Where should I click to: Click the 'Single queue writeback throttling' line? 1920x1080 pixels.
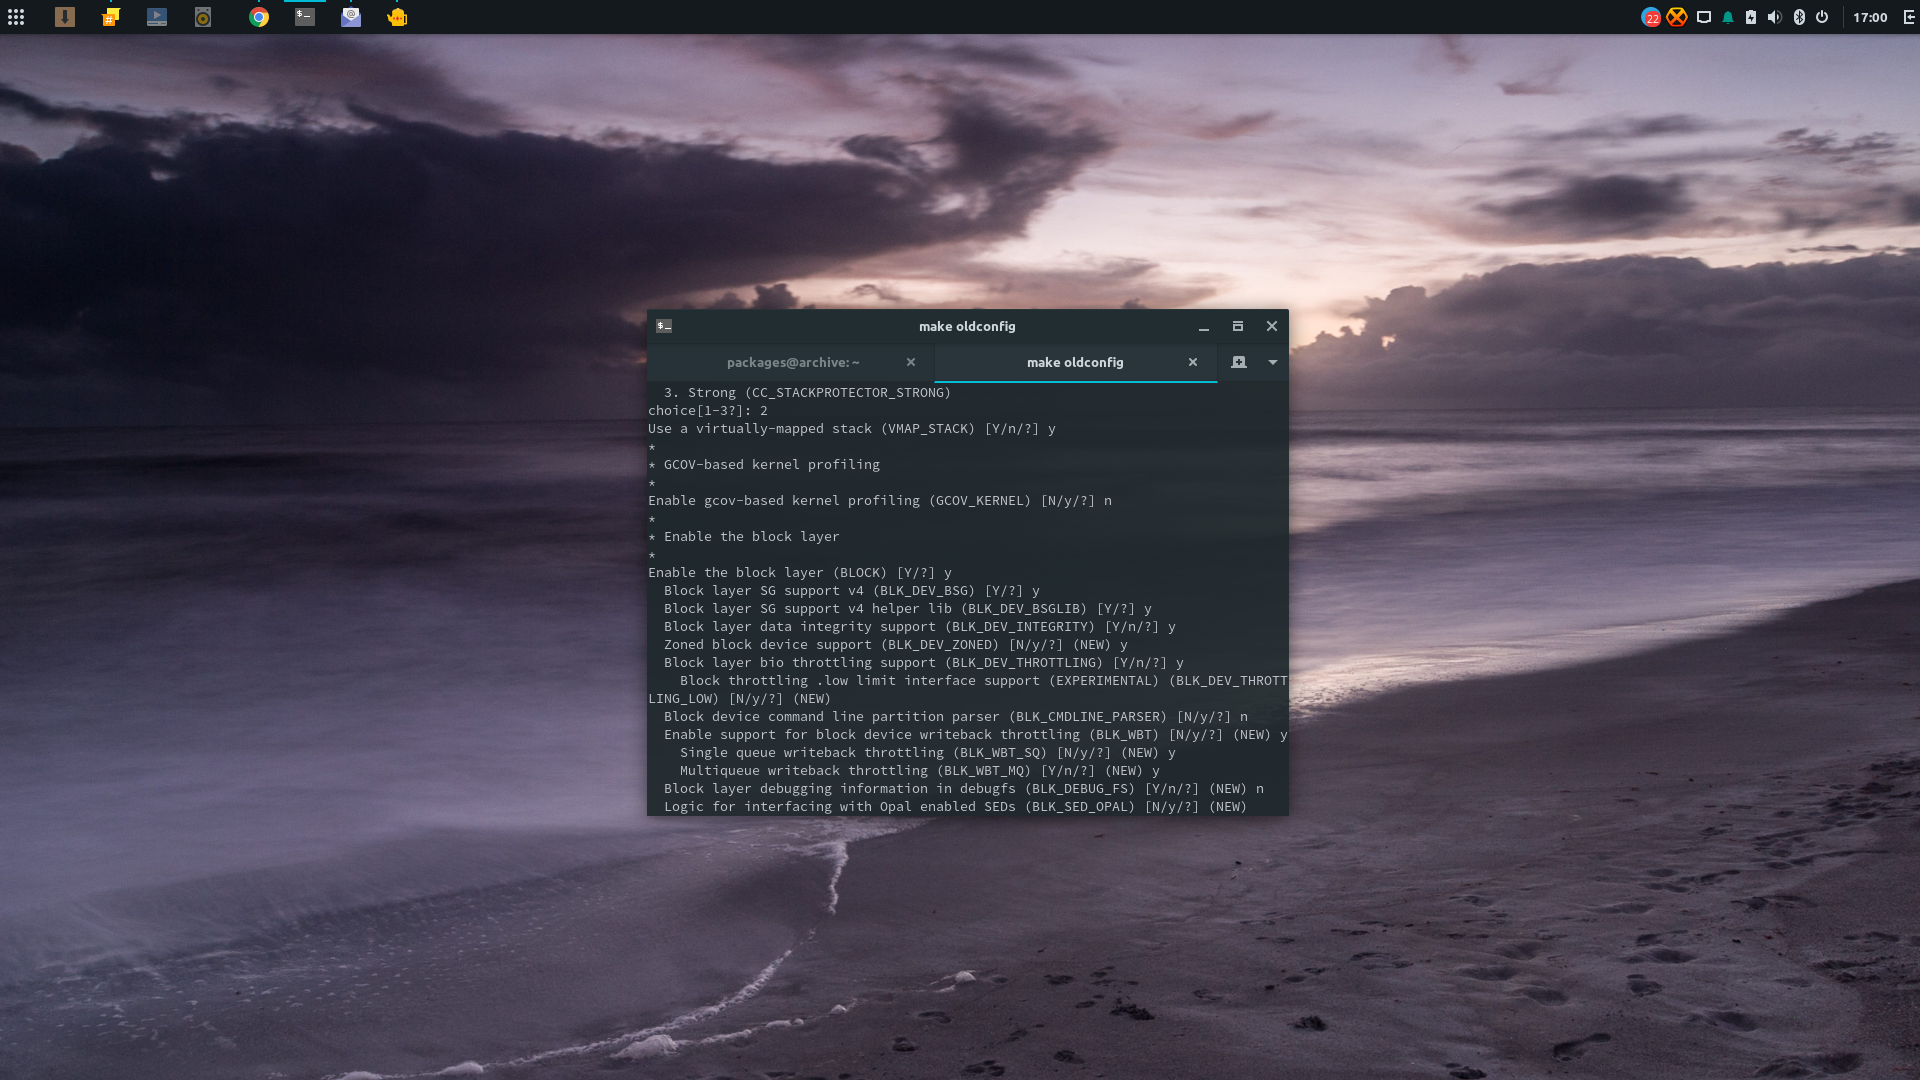click(x=928, y=752)
